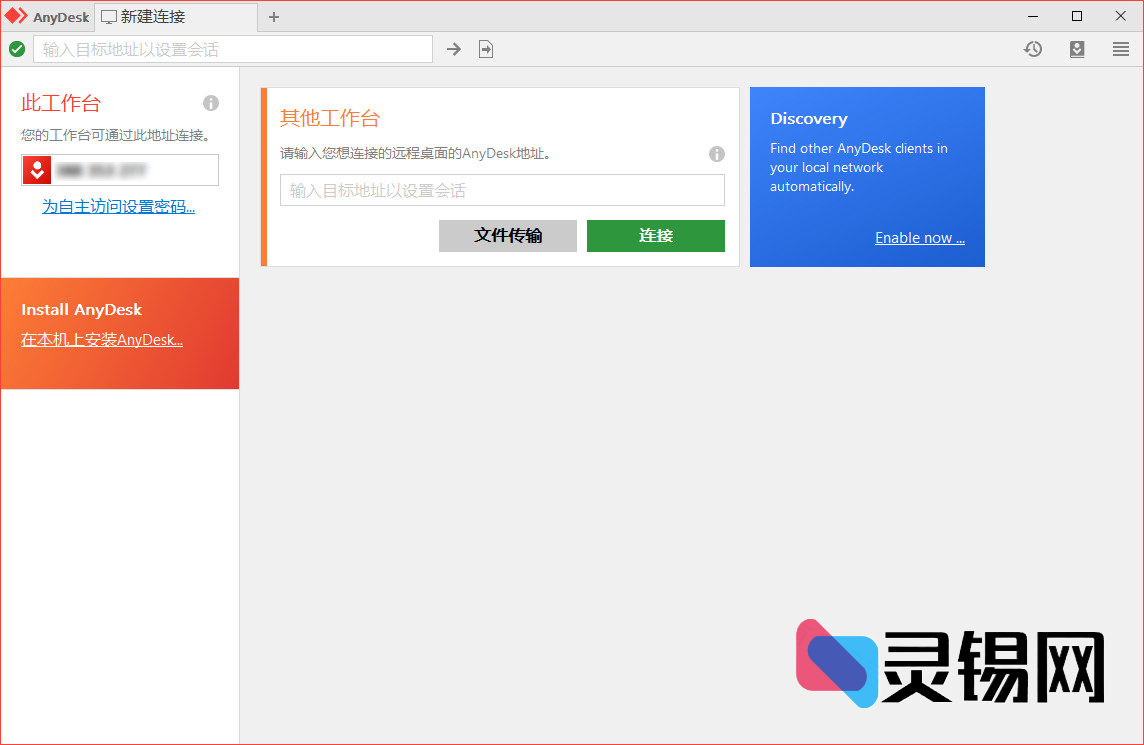The width and height of the screenshot is (1144, 745).
Task: Open the recent sessions history icon
Action: pos(1033,48)
